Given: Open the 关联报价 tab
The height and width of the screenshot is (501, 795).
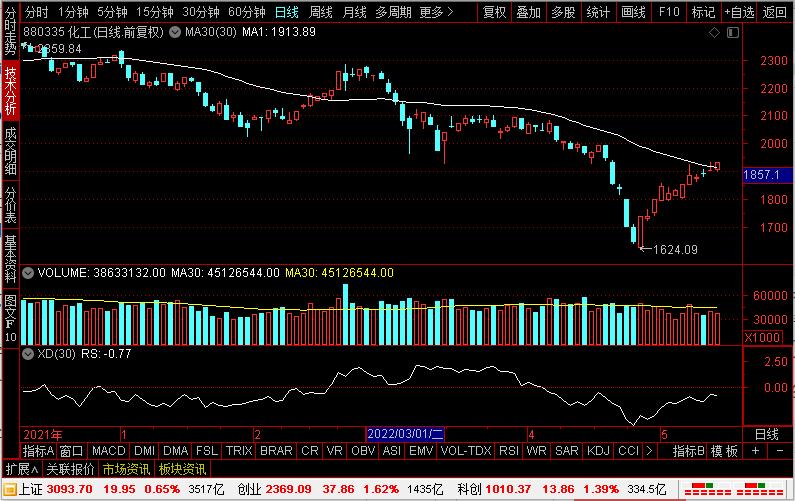Looking at the screenshot, I should click(x=70, y=469).
